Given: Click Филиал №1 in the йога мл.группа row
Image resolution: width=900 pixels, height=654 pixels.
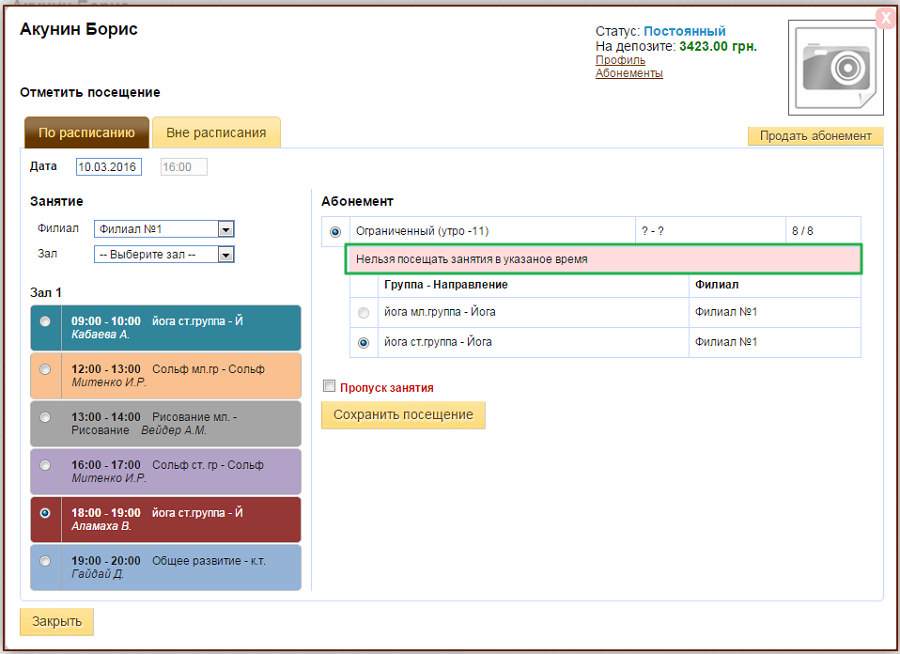Looking at the screenshot, I should pos(726,312).
